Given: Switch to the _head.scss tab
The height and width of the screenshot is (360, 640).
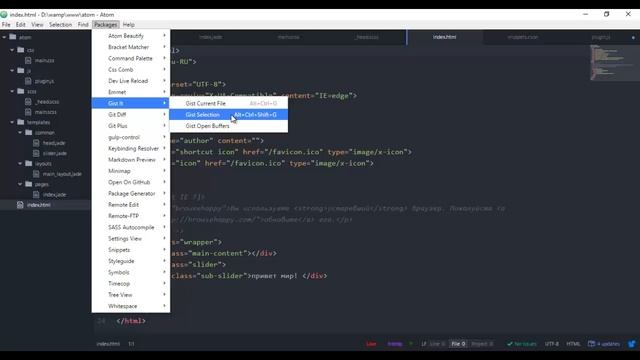Looking at the screenshot, I should [367, 37].
